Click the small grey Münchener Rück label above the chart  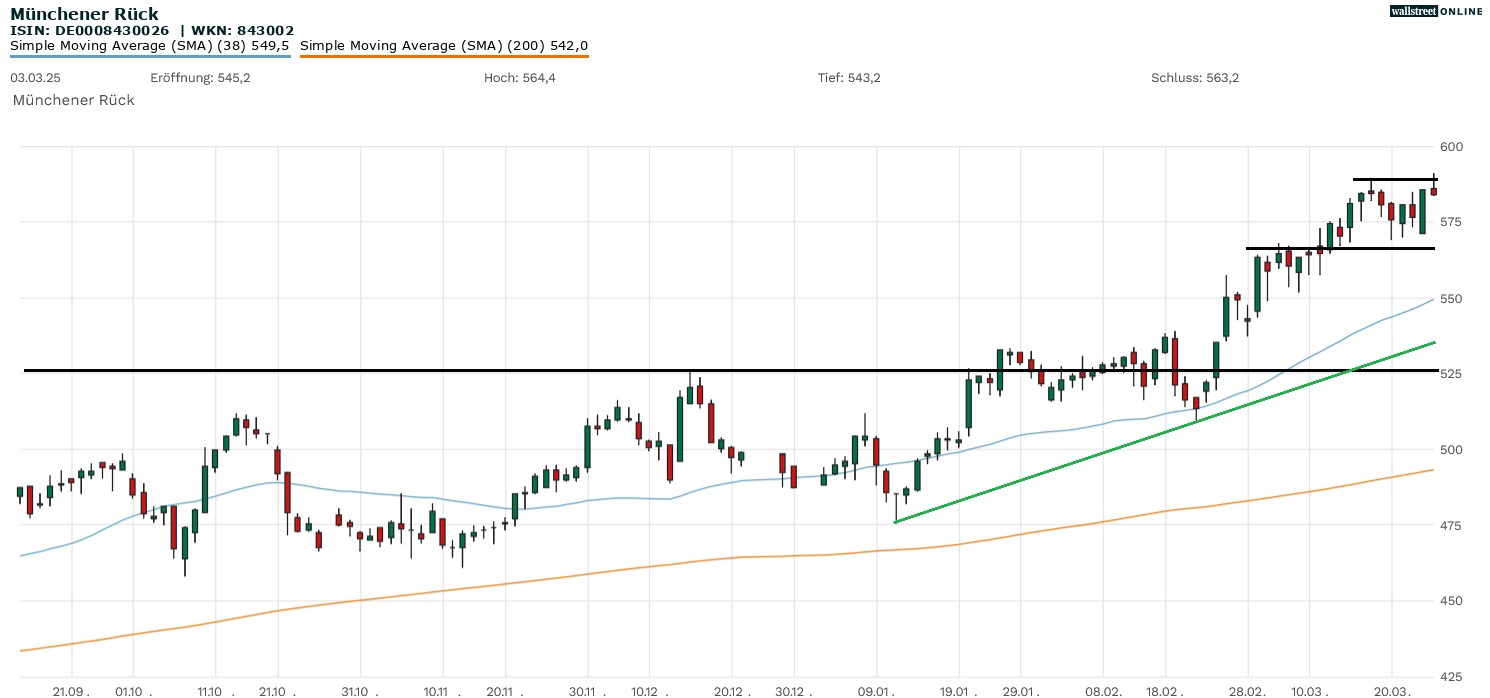coord(73,100)
